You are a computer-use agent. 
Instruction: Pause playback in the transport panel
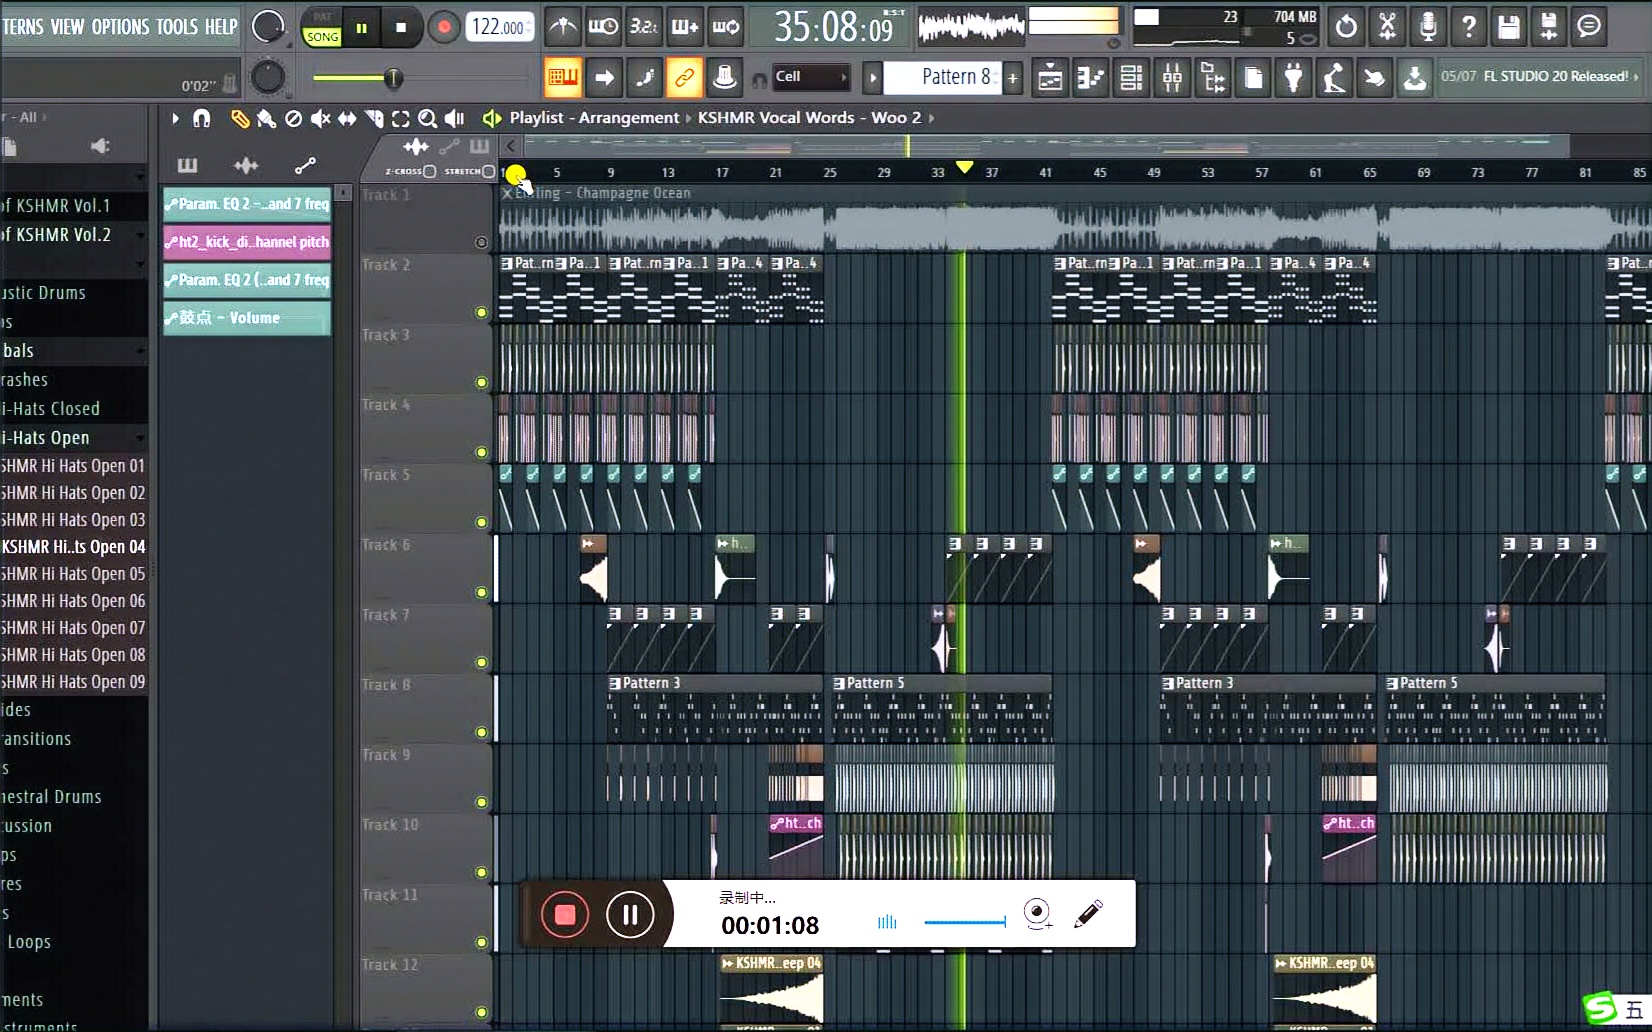click(x=361, y=28)
